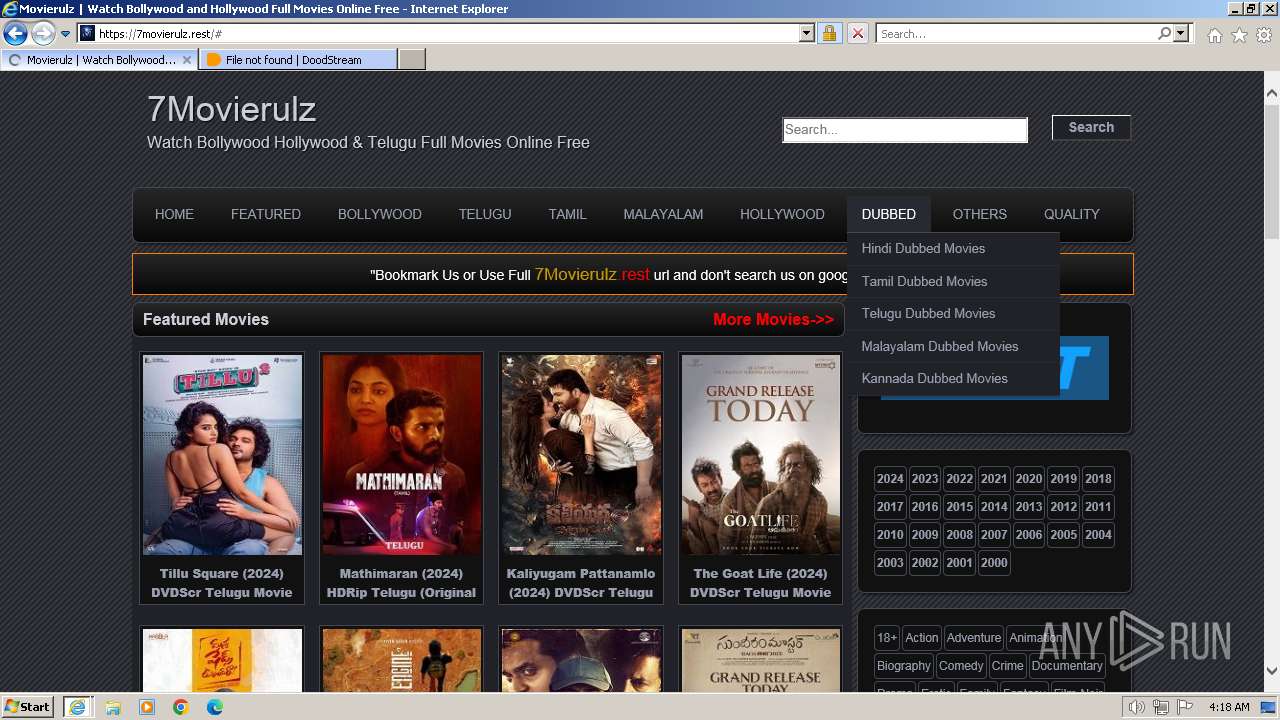The height and width of the screenshot is (720, 1280).
Task: Filter by year 2018
Action: [x=1098, y=479]
